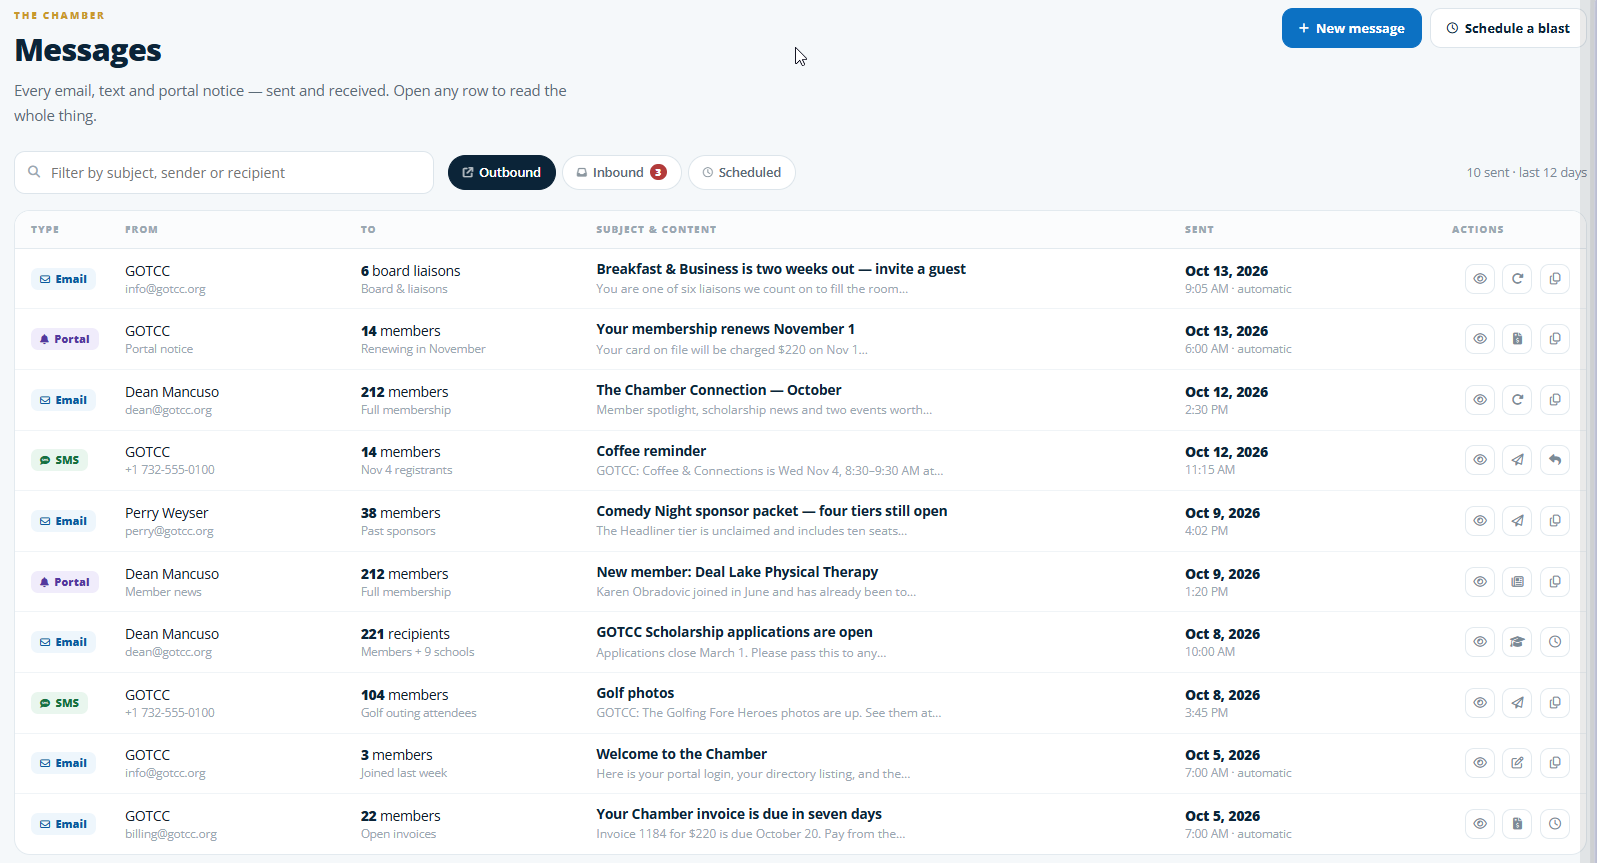
Task: Eye icon on Your Chamber invoice row
Action: (1480, 824)
